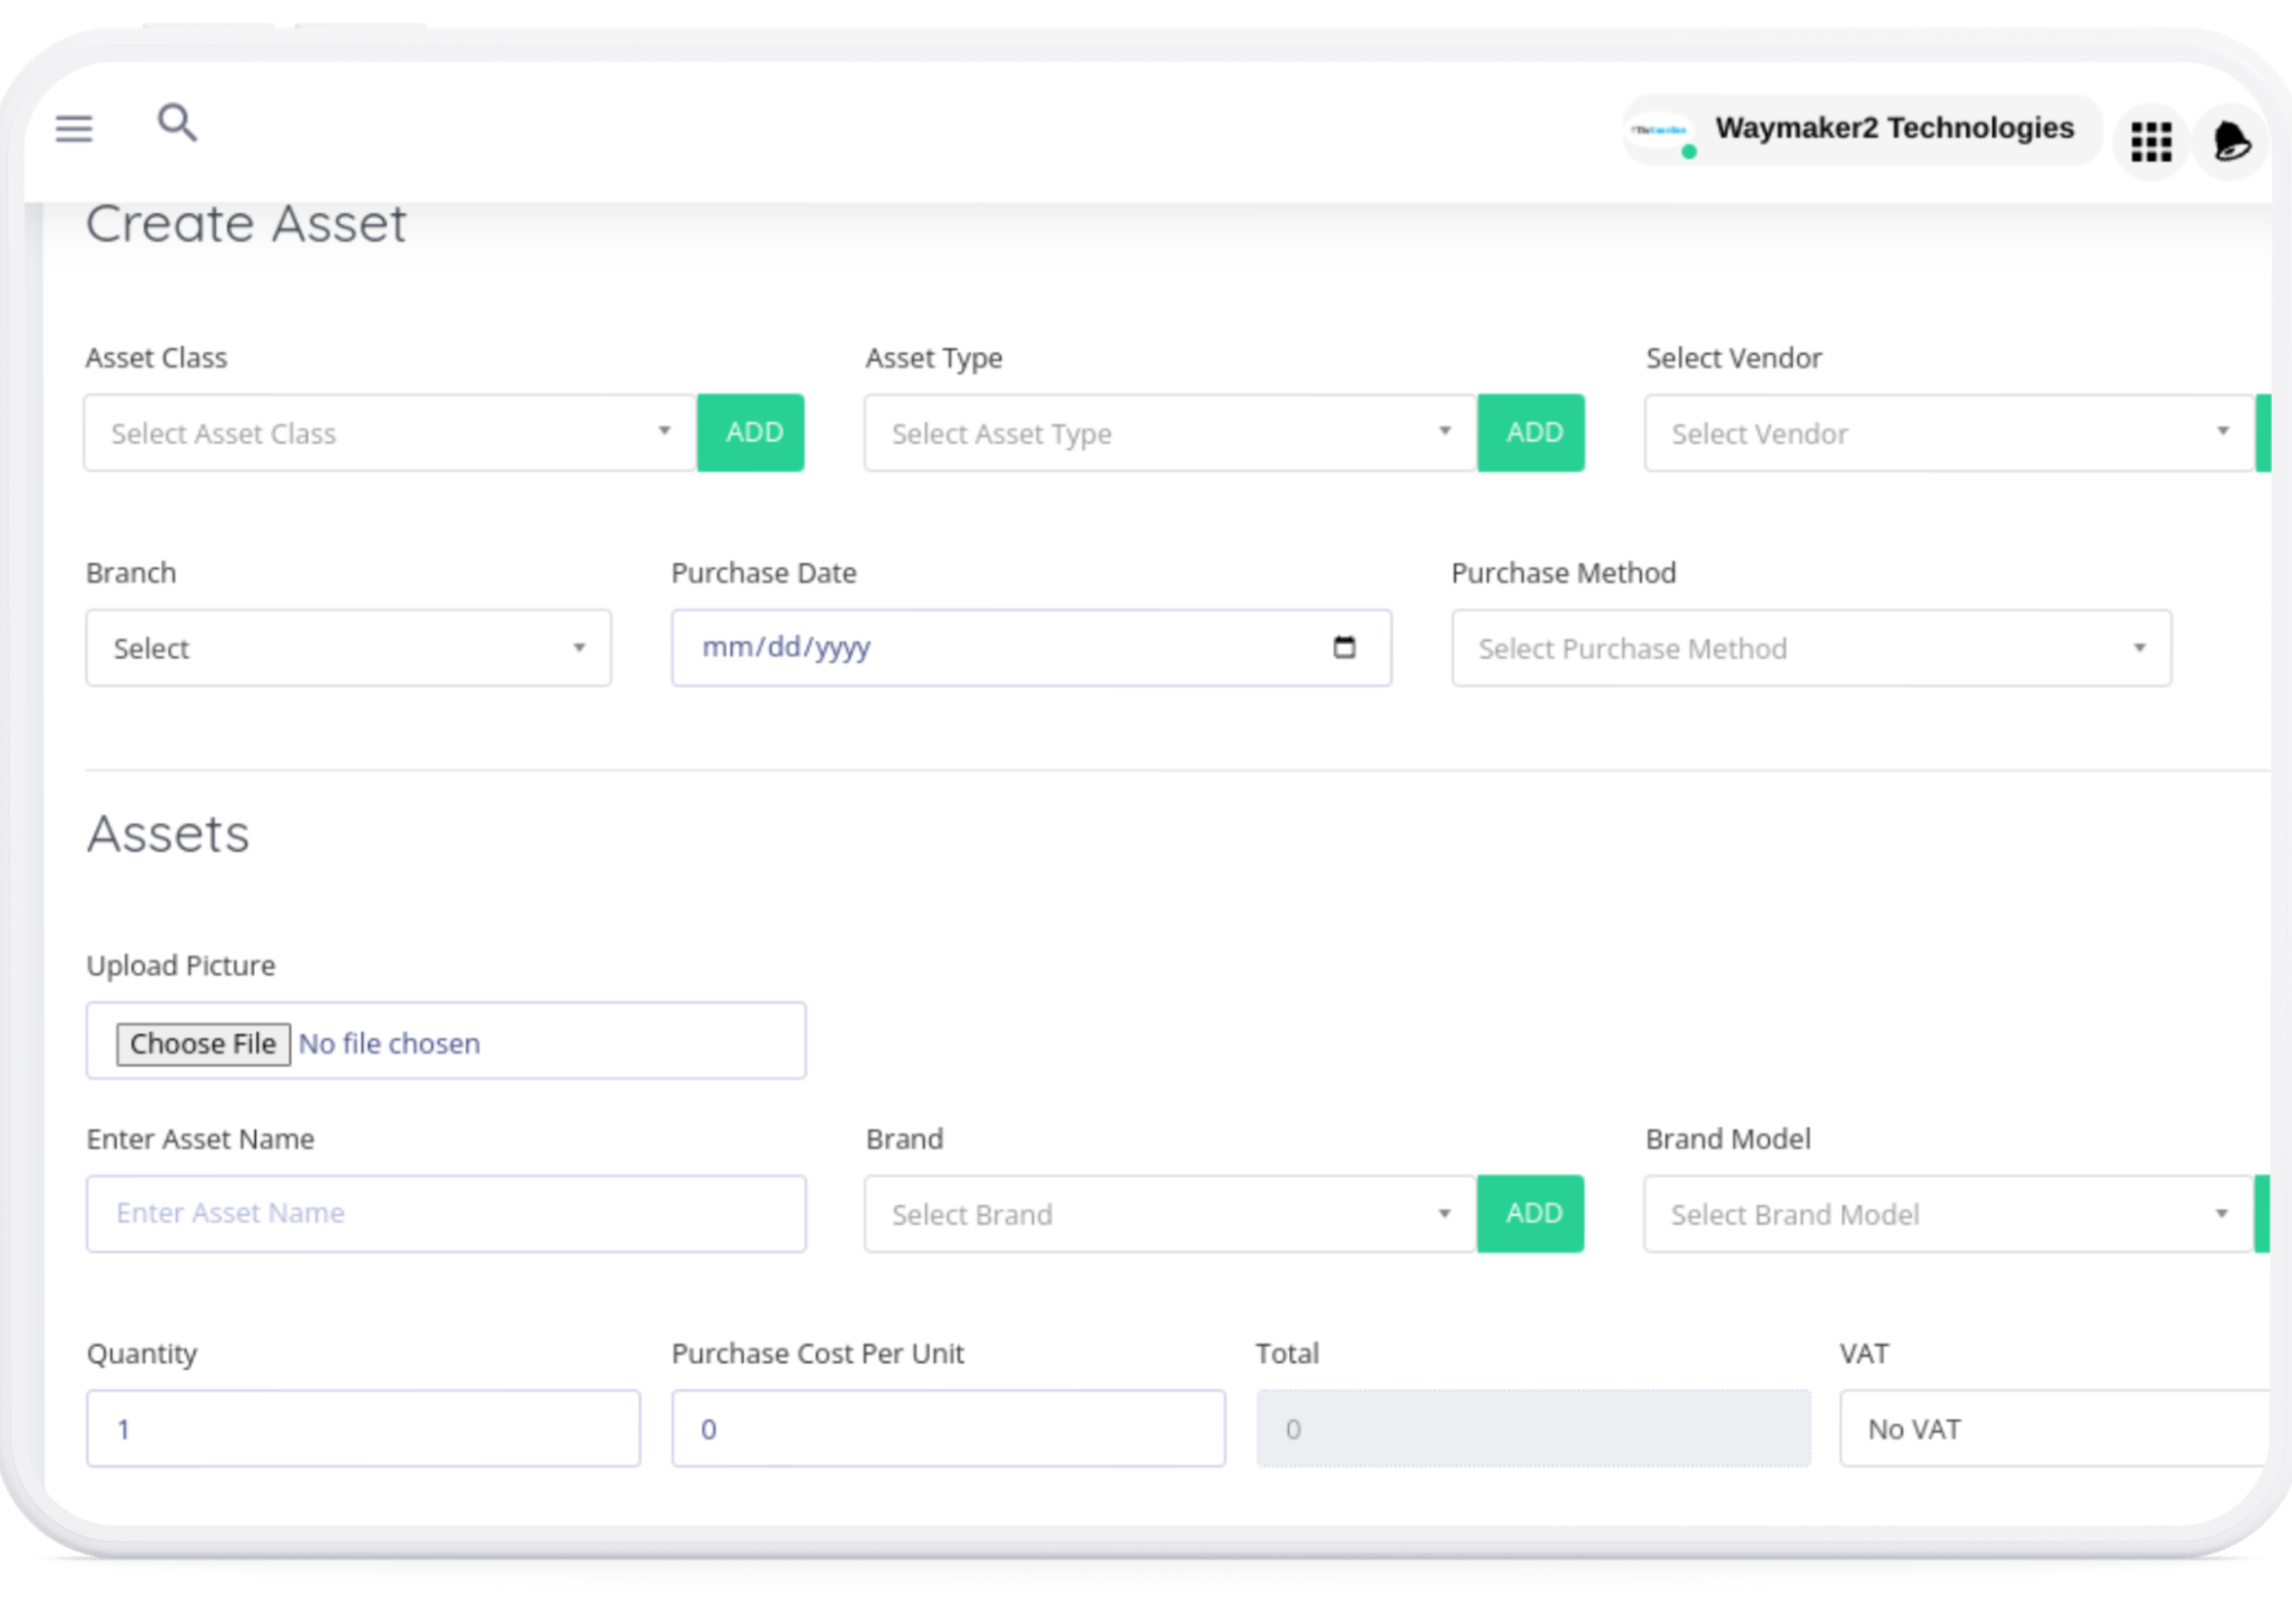The height and width of the screenshot is (1624, 2292).
Task: Open the apps grid icon
Action: coord(2151,142)
